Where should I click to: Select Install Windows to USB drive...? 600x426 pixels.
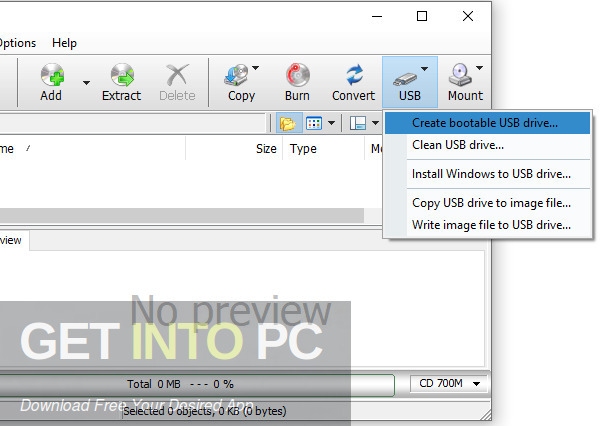tap(487, 174)
